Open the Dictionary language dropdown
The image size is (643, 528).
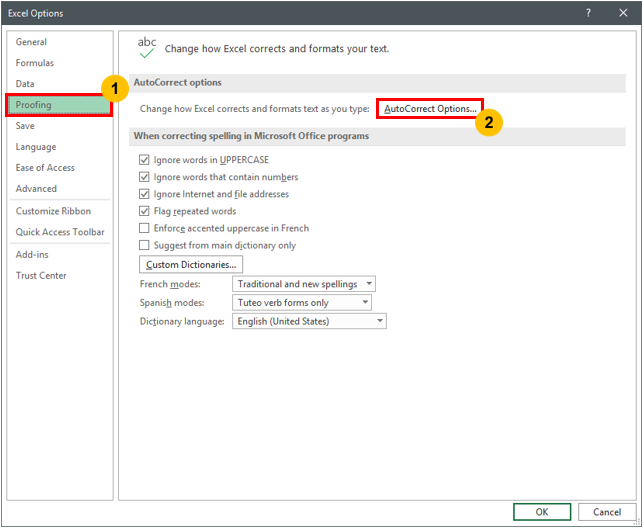pyautogui.click(x=309, y=321)
